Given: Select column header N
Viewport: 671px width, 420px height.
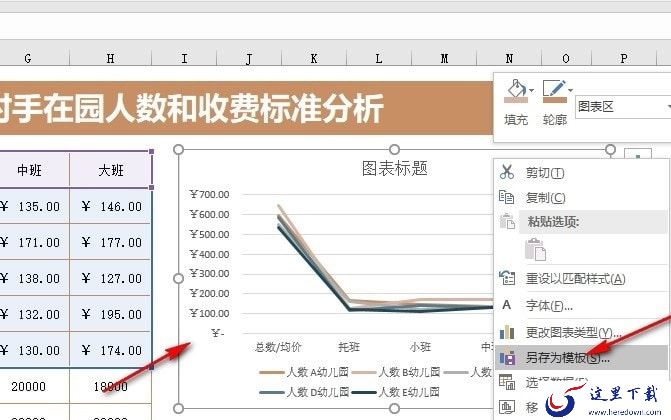Looking at the screenshot, I should (509, 58).
